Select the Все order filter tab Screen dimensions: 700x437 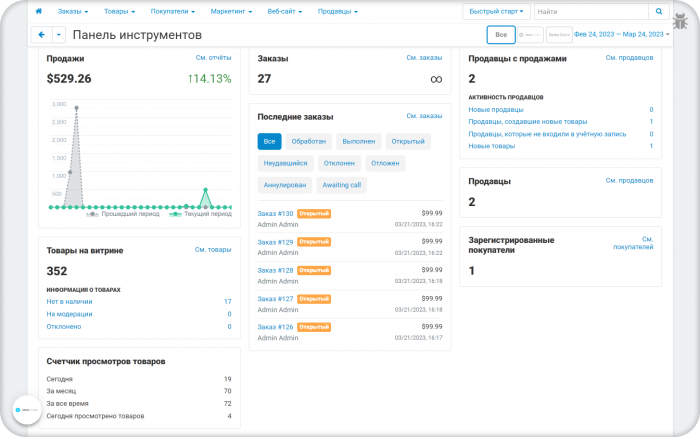click(269, 142)
